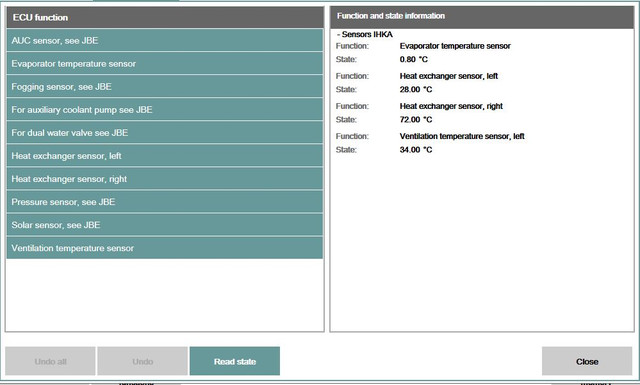Select Heat exchanger sensor, right in ECU list
The width and height of the screenshot is (640, 385).
tap(164, 179)
